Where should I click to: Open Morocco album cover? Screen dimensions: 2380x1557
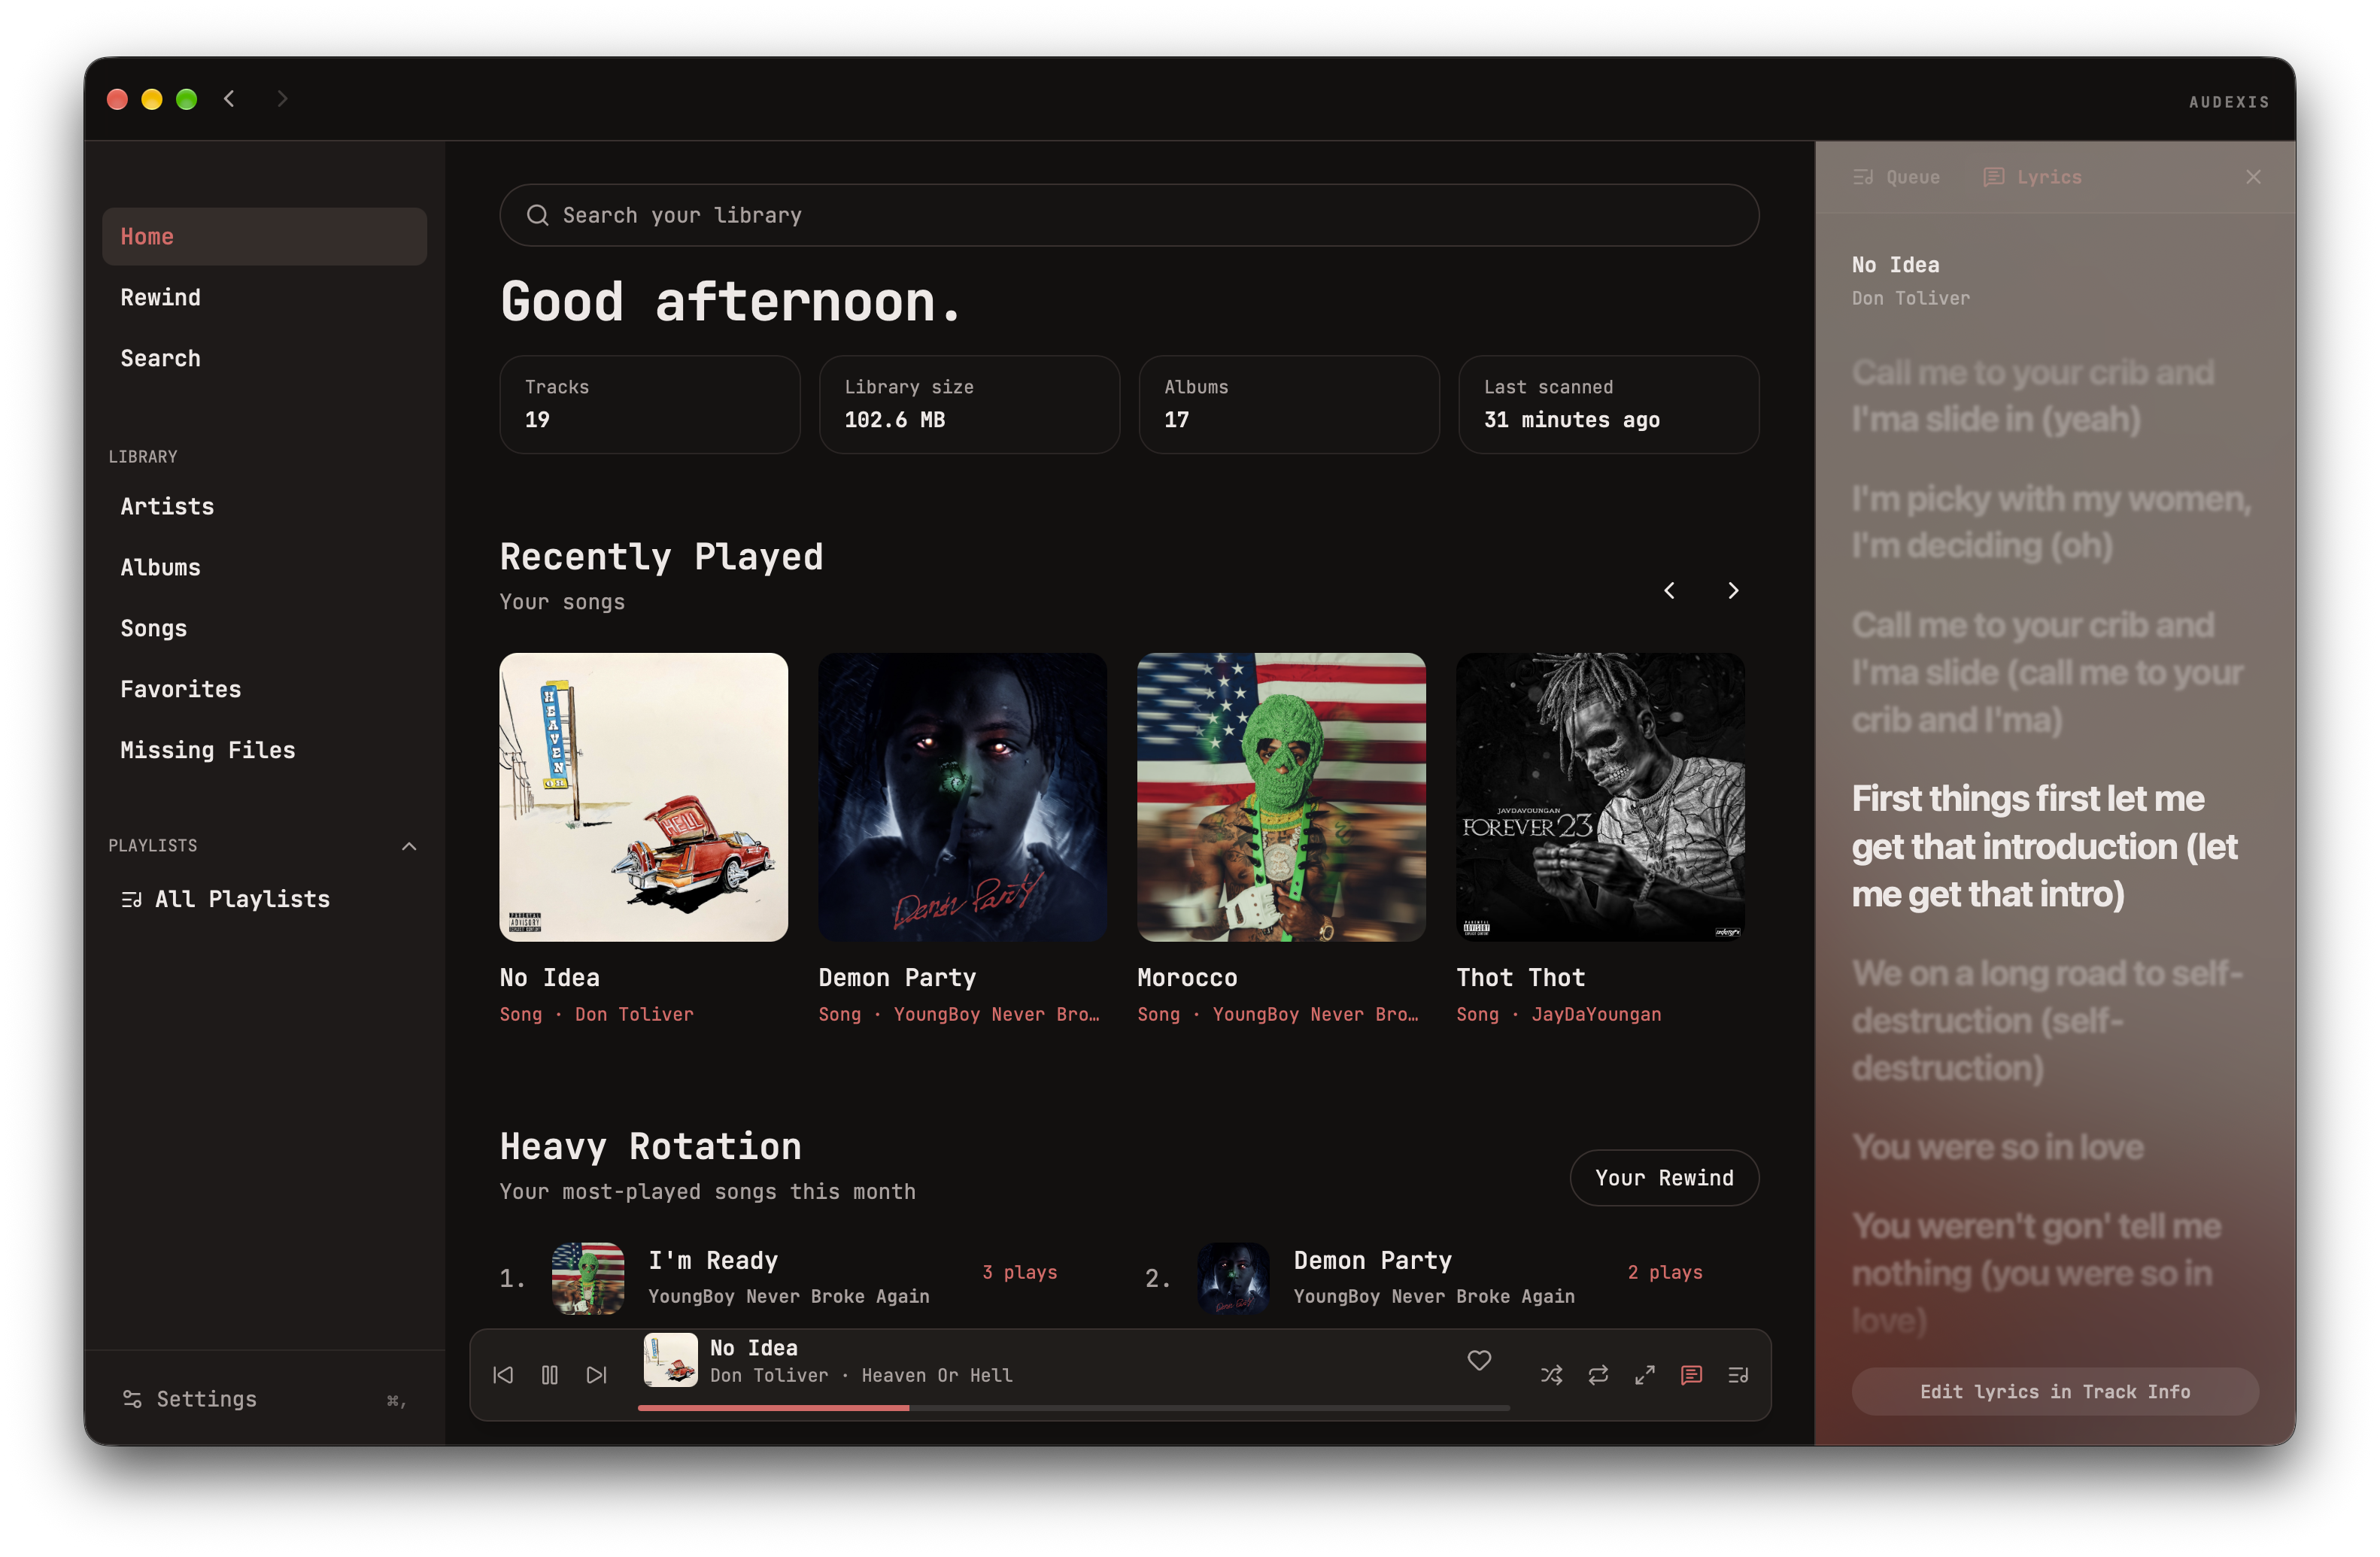(1281, 797)
